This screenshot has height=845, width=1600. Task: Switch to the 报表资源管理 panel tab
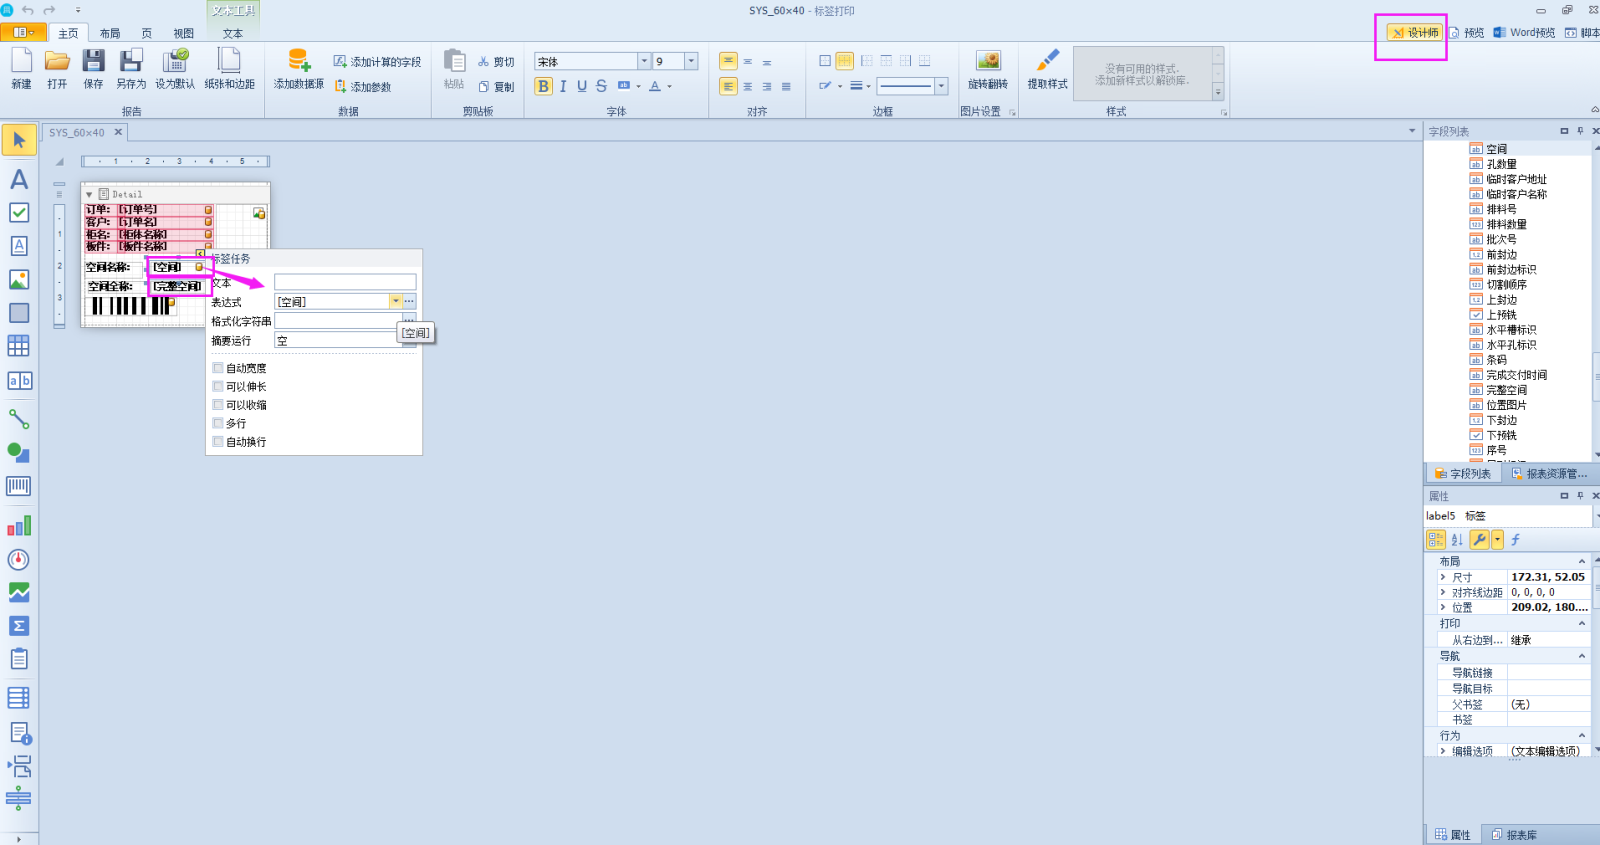pos(1548,474)
